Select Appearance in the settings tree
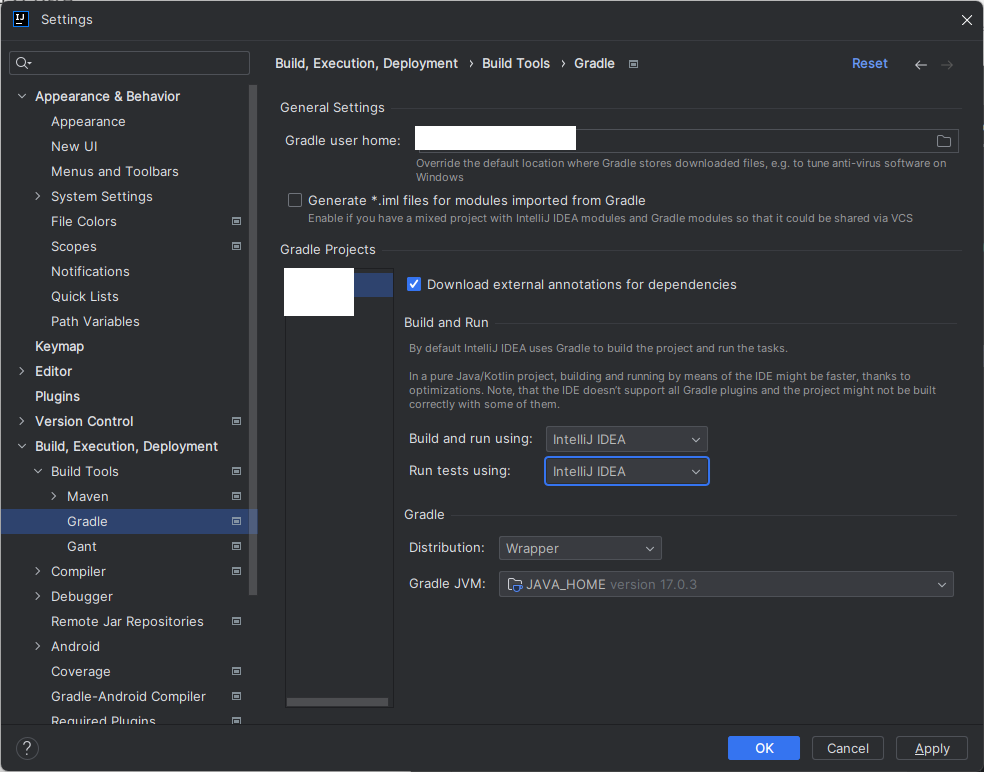The image size is (984, 772). (88, 122)
